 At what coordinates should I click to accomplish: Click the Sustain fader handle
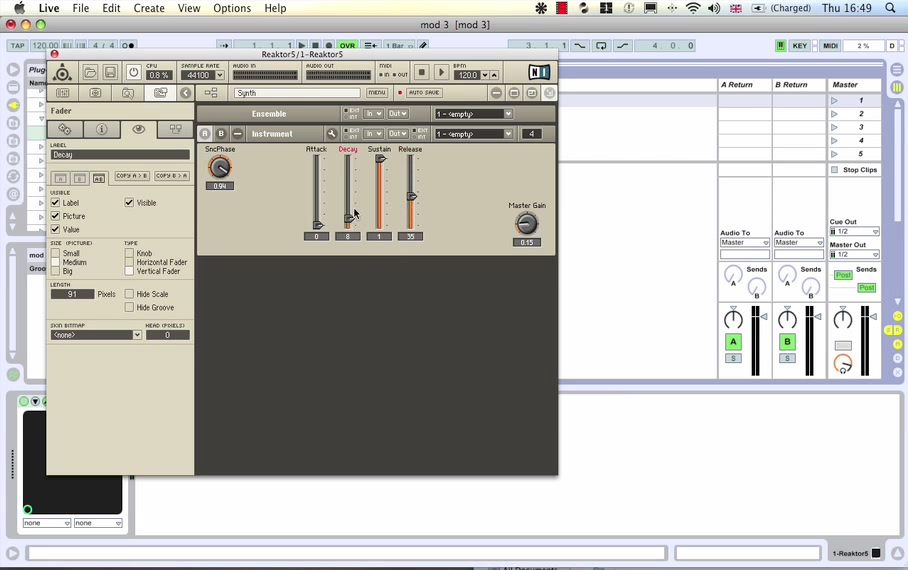pyautogui.click(x=380, y=159)
